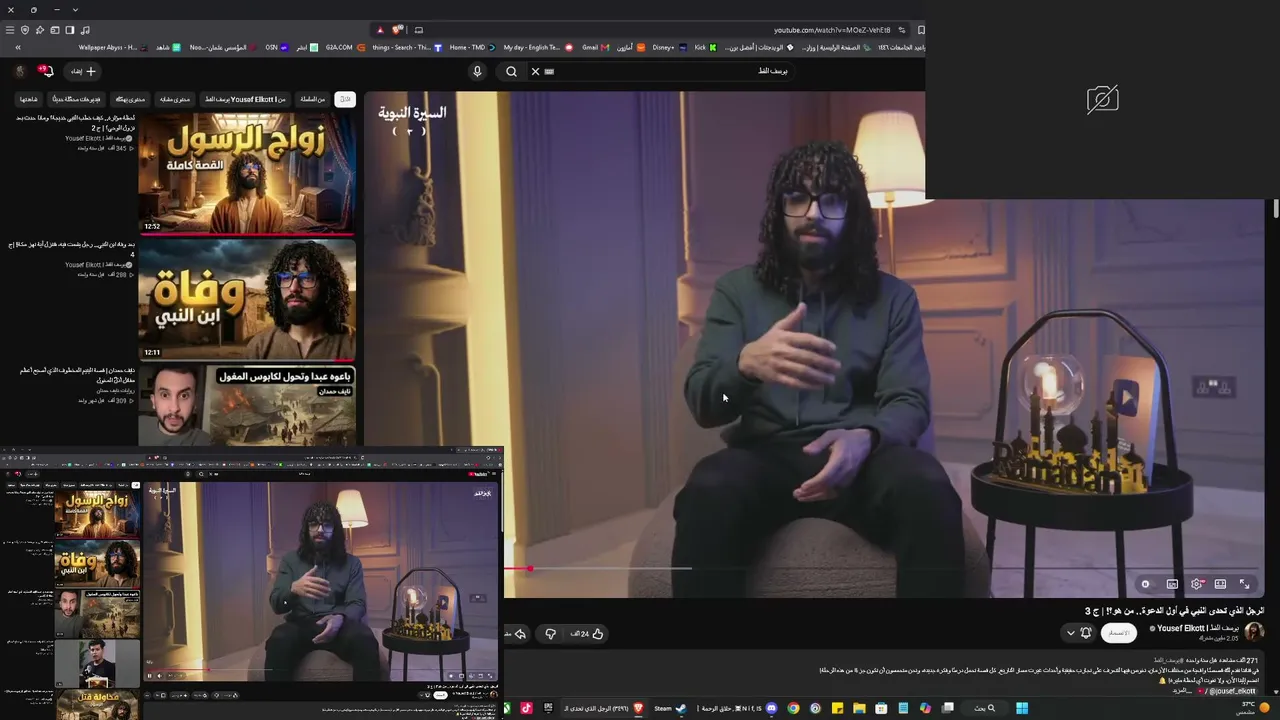Open the YouTube account avatar menu
The height and width of the screenshot is (720, 1280).
click(19, 71)
